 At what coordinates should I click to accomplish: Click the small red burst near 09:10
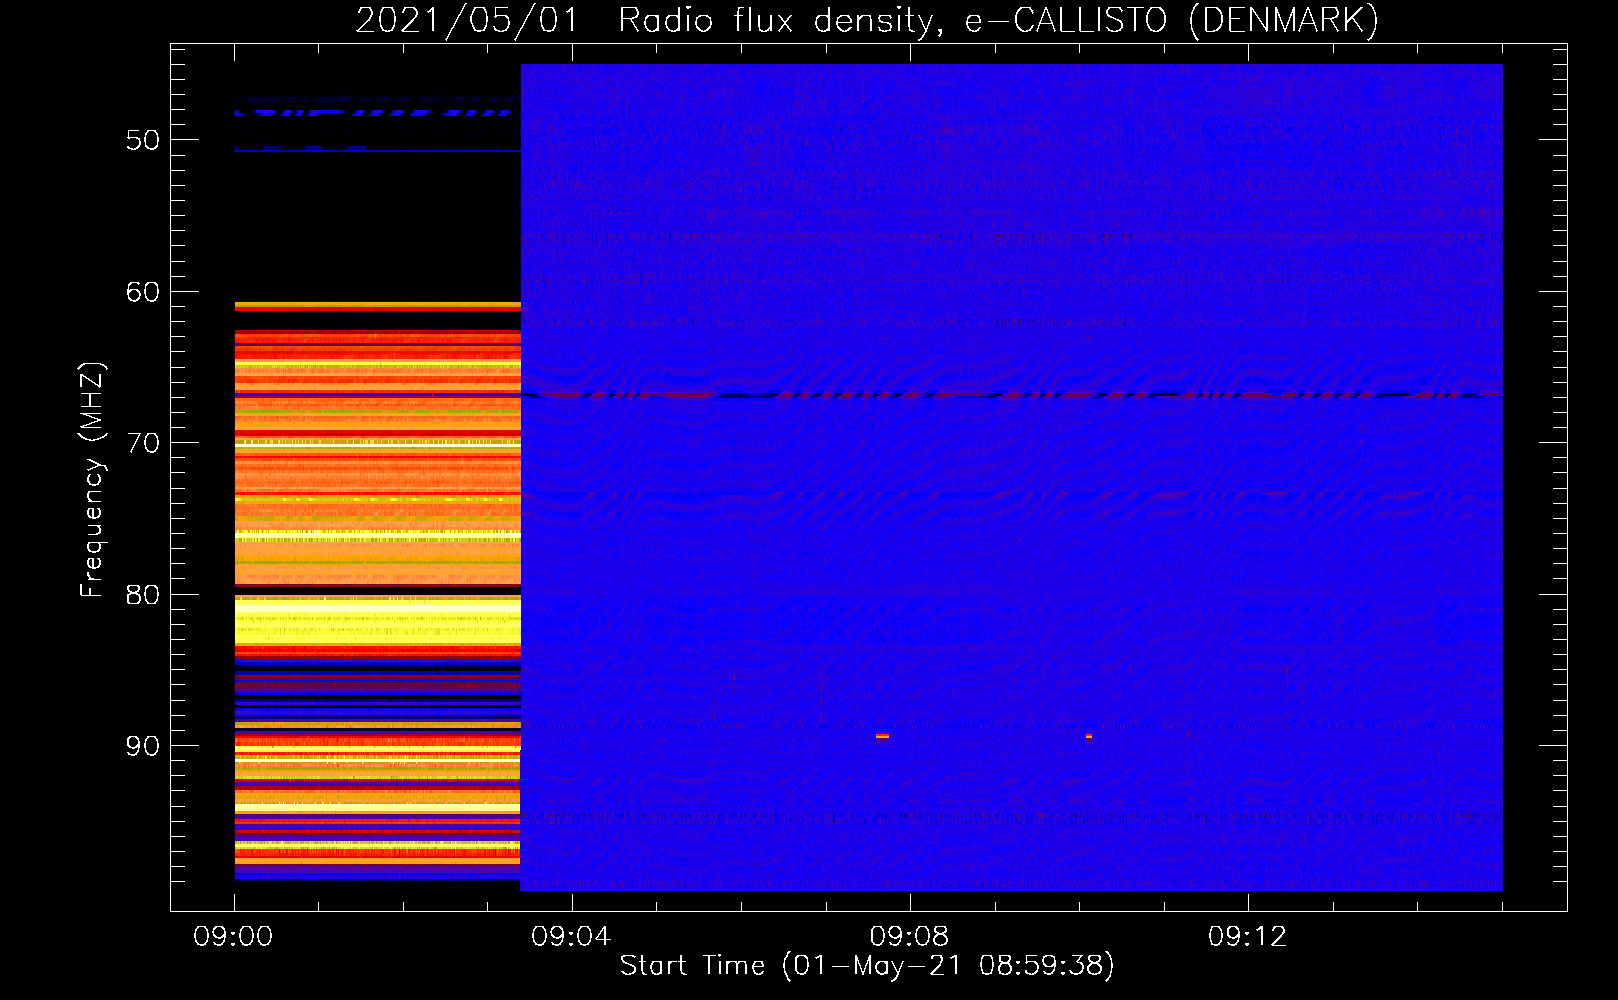[1089, 736]
